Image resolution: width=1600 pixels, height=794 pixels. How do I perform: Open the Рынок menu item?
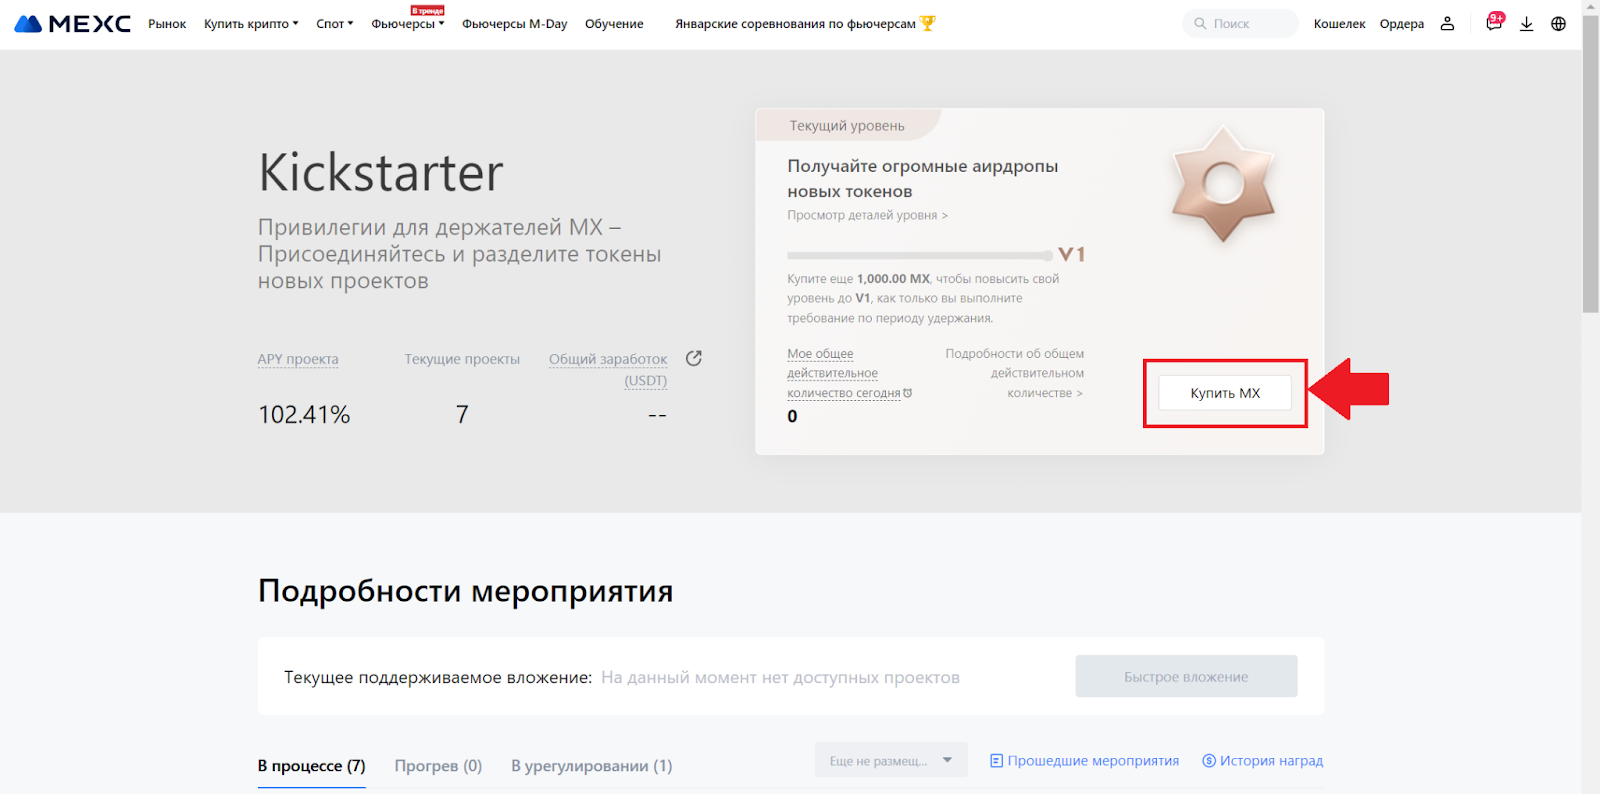tap(167, 24)
